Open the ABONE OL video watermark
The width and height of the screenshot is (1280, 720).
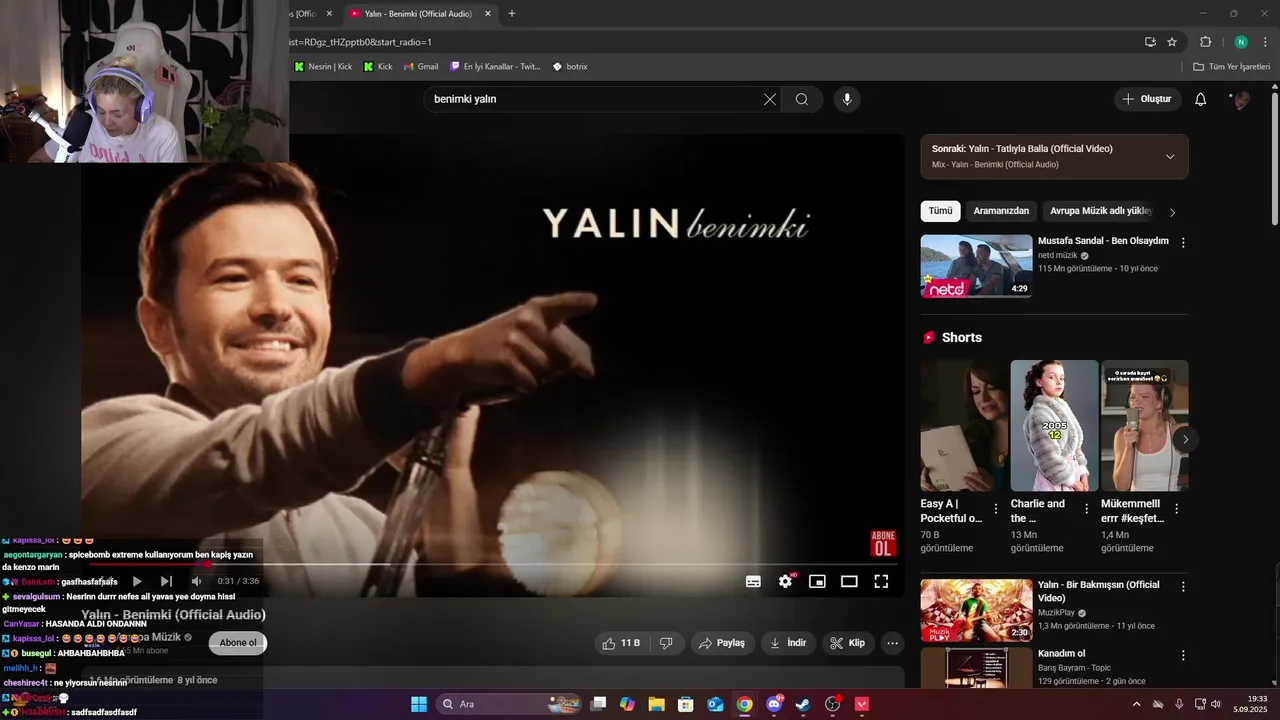(883, 544)
